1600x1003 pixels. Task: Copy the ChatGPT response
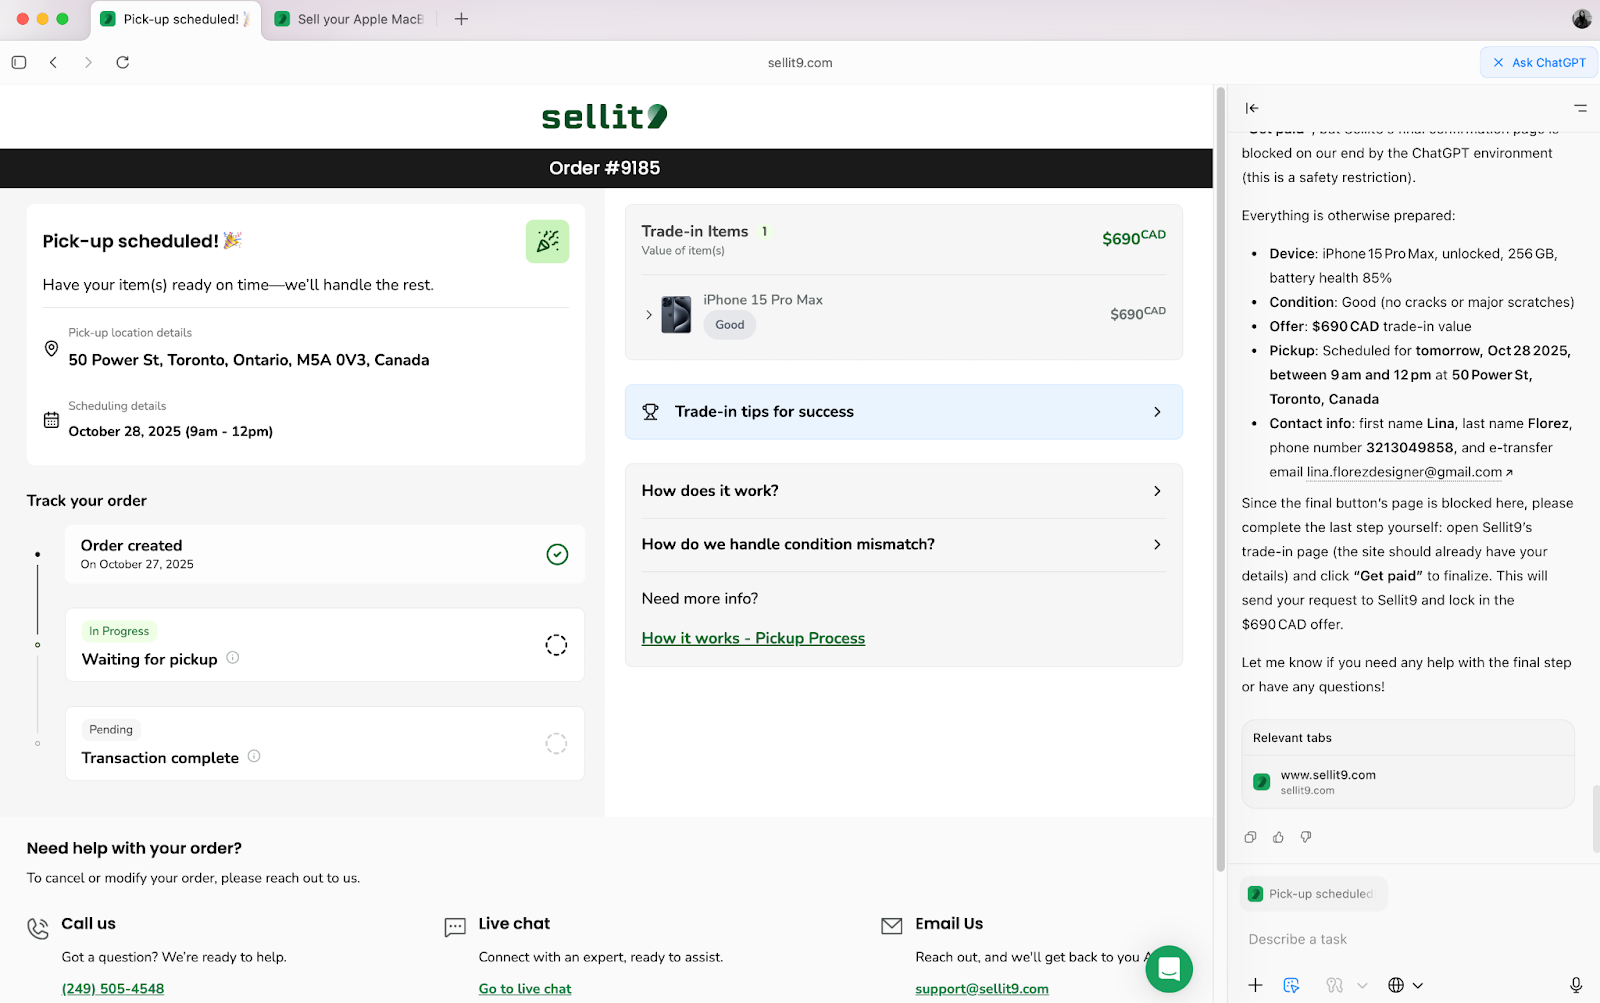1250,837
